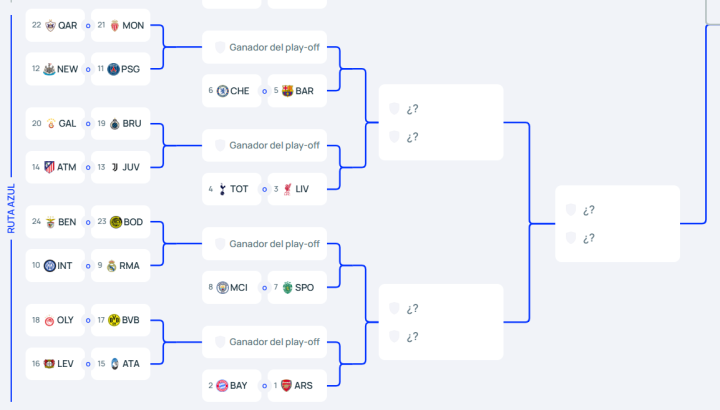This screenshot has height=410, width=720.
Task: Select the Tottenham crest icon
Action: pyautogui.click(x=222, y=189)
